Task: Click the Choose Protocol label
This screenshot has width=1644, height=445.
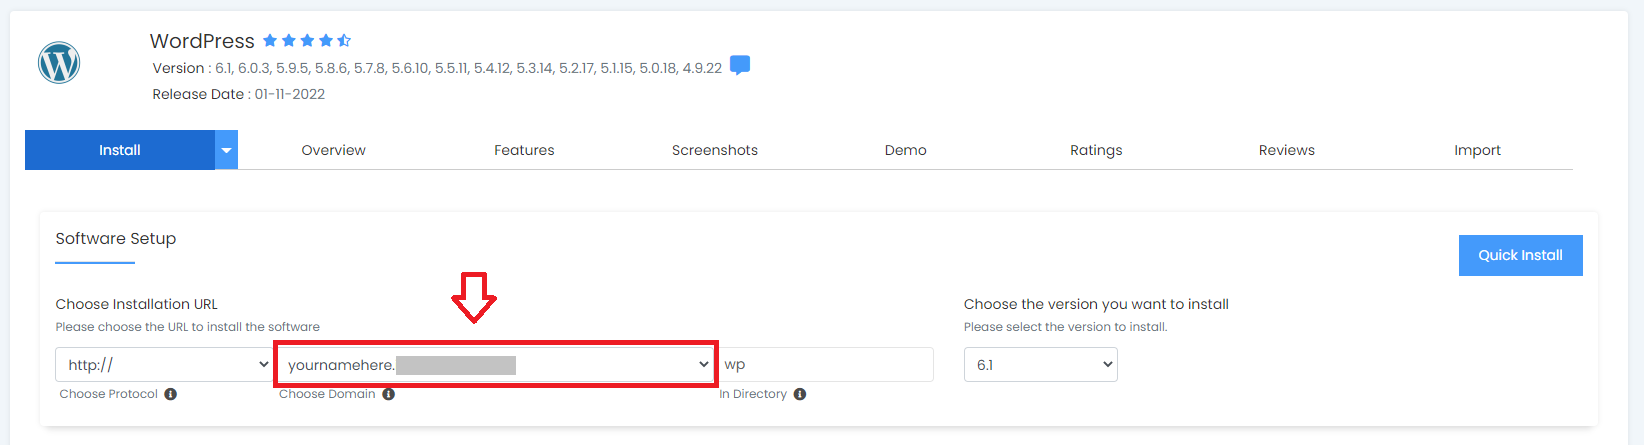Action: 109,394
